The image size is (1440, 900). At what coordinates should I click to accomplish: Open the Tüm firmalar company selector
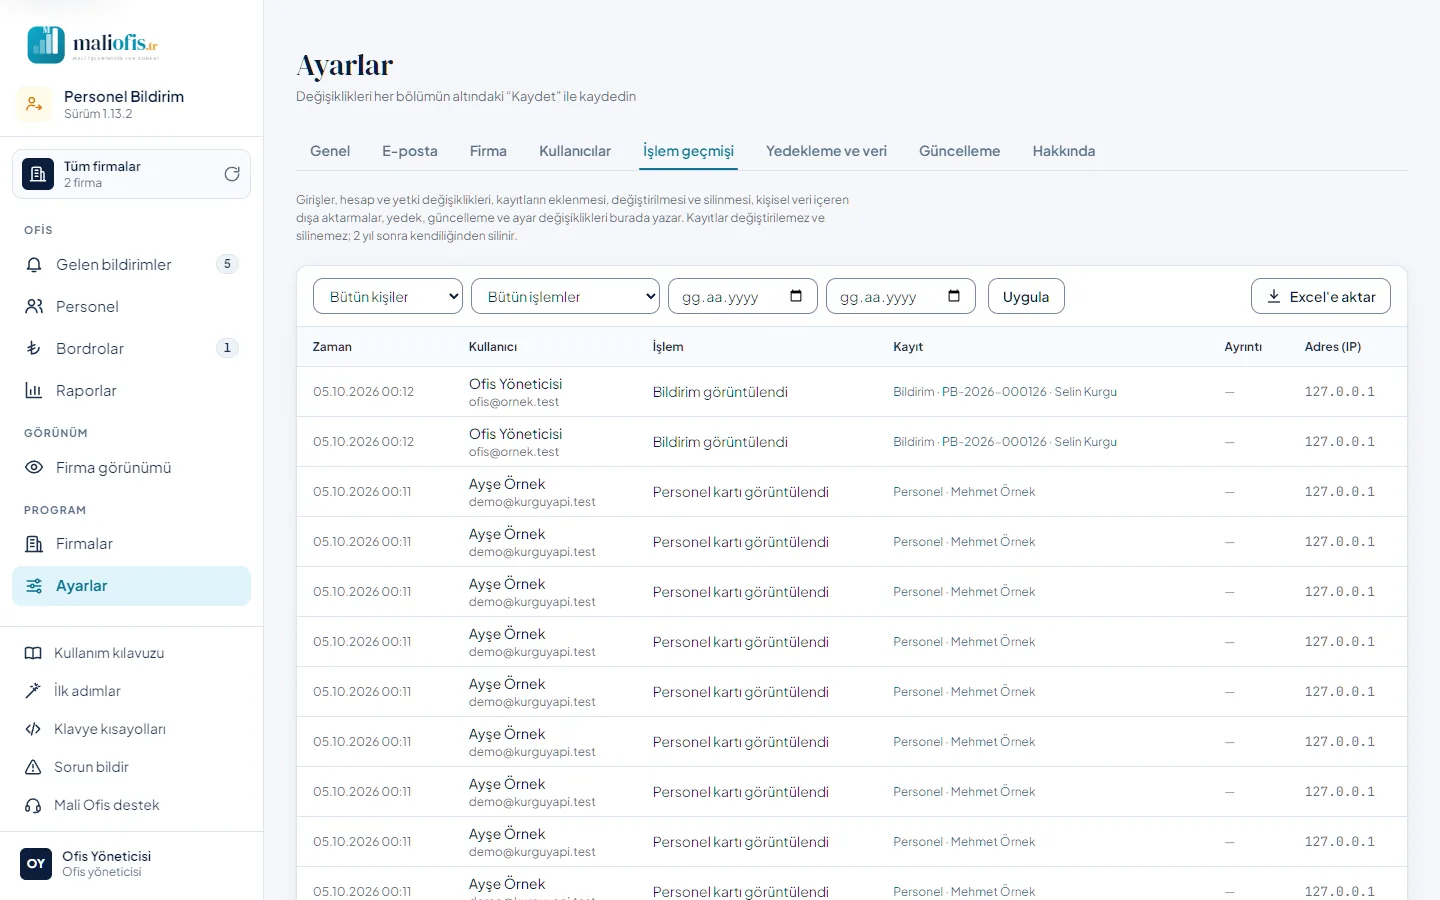click(131, 174)
